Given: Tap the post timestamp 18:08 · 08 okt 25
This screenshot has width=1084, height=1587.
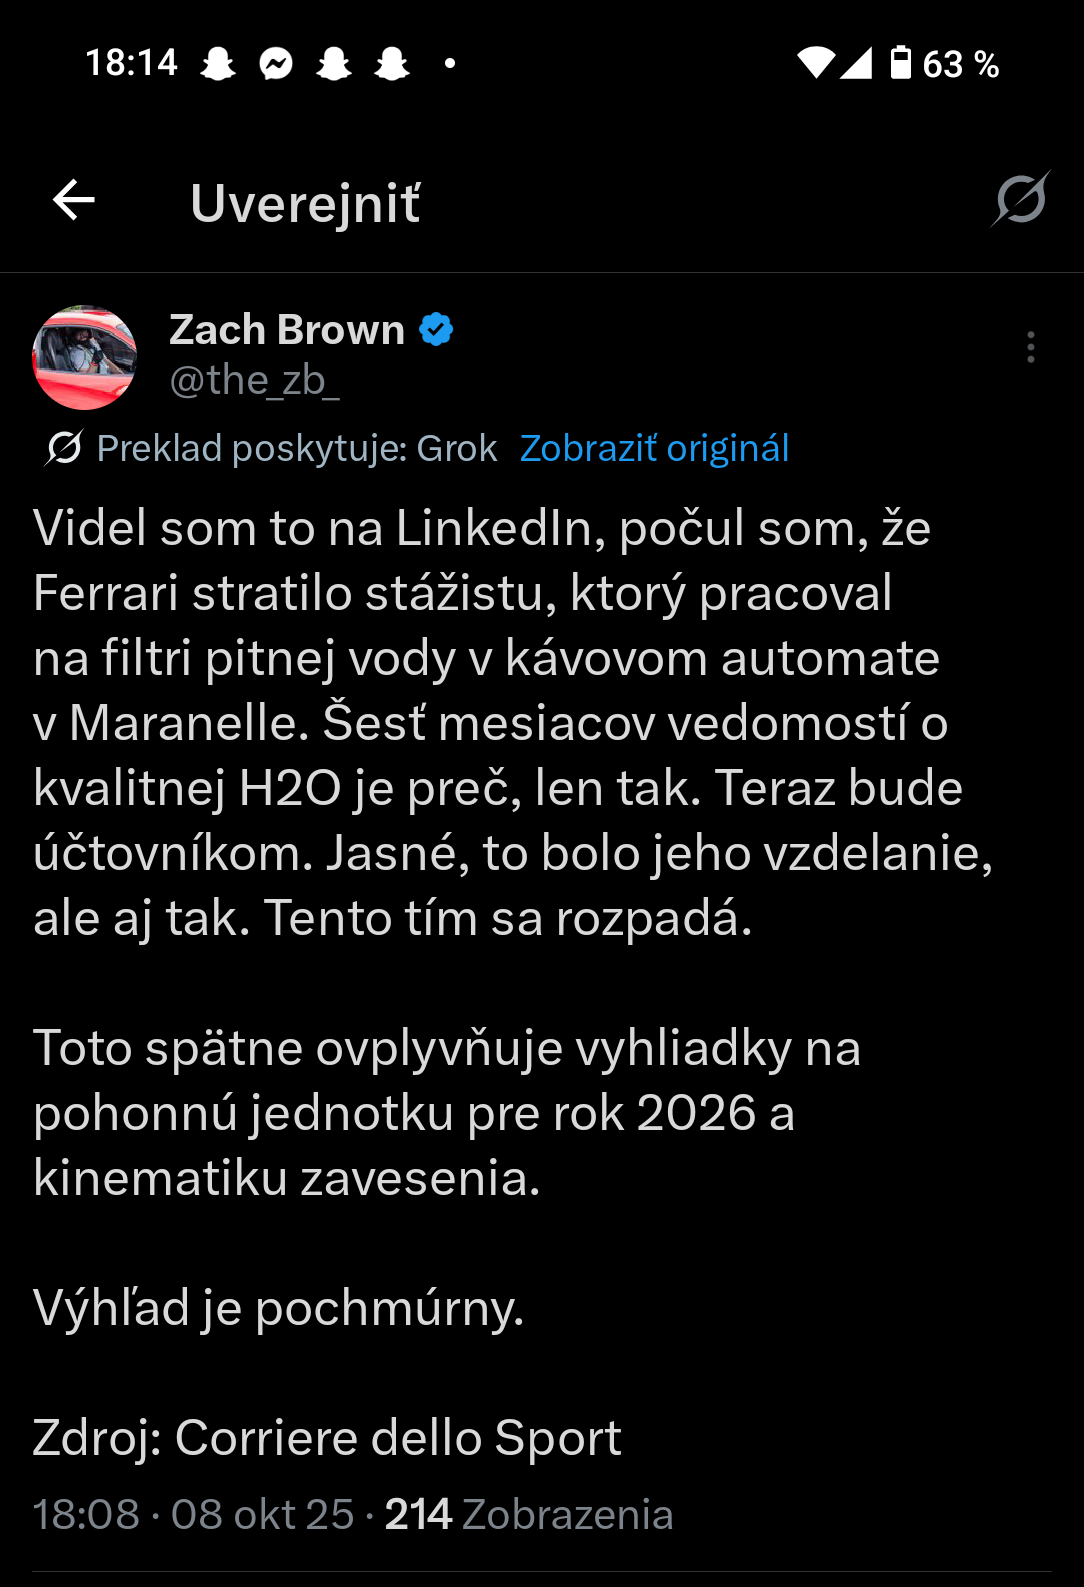Looking at the screenshot, I should [193, 1514].
